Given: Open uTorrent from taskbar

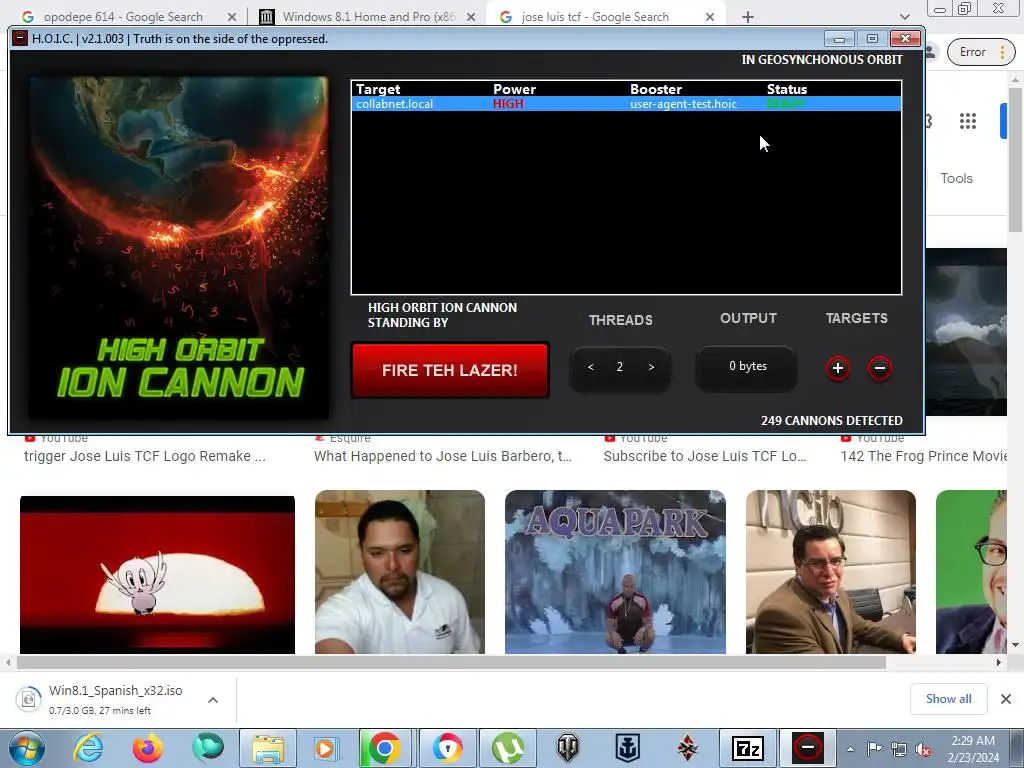Looking at the screenshot, I should [x=509, y=748].
